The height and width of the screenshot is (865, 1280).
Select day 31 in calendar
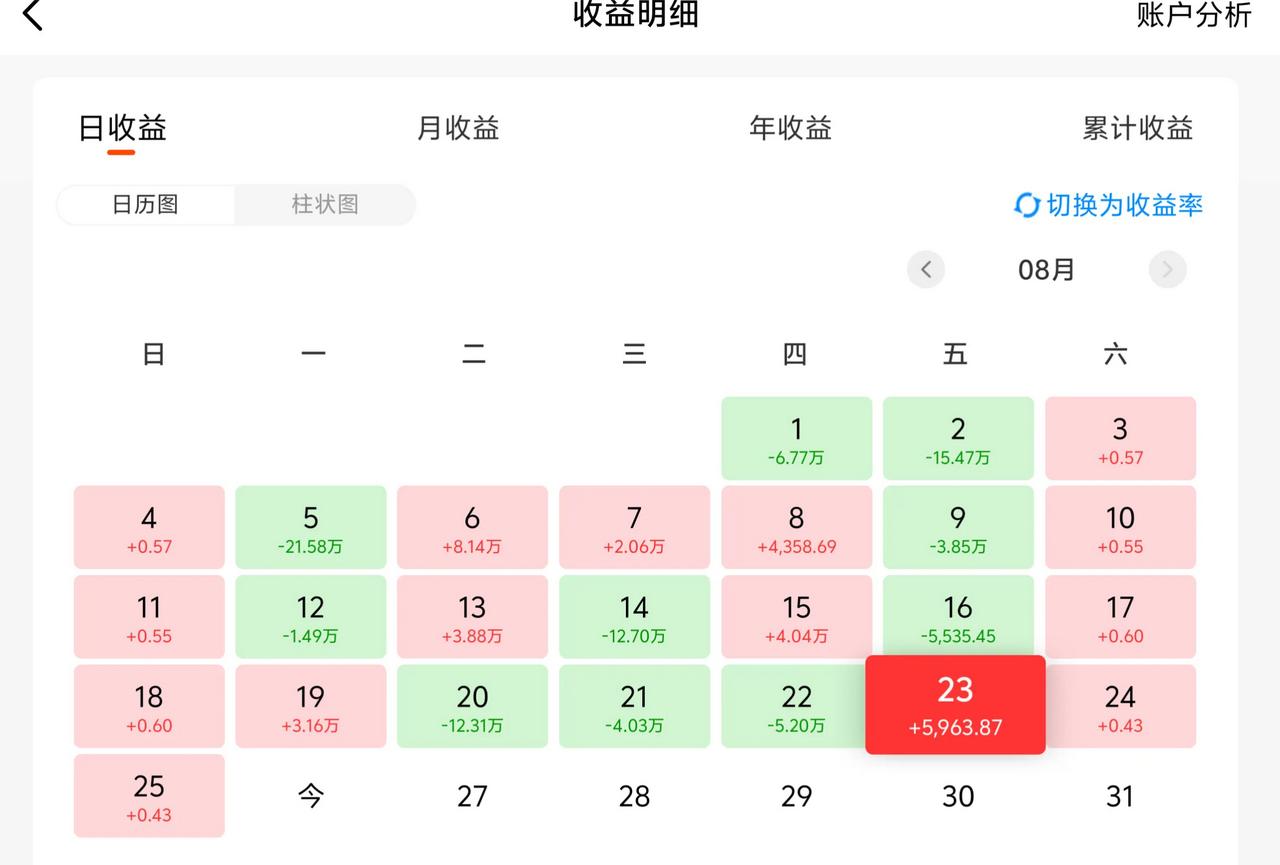[1120, 796]
